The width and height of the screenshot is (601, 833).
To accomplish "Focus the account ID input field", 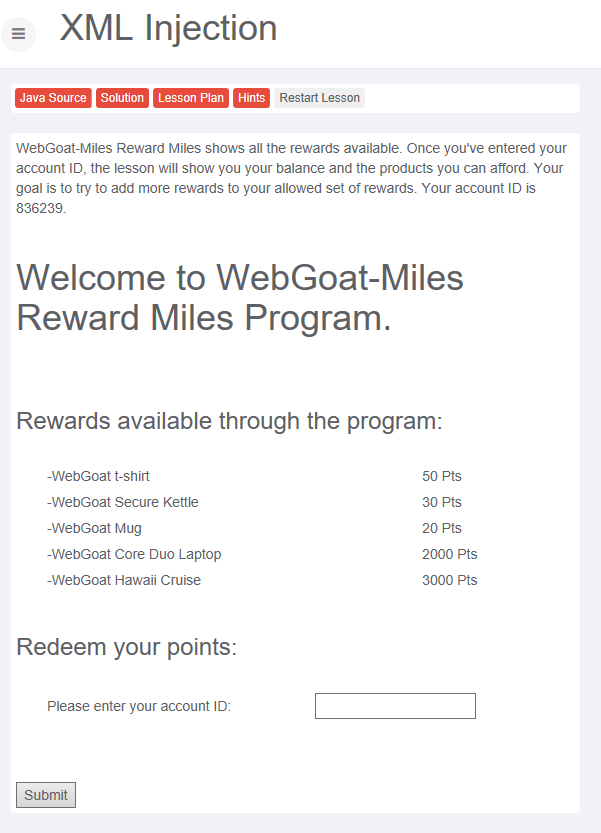I will pyautogui.click(x=395, y=706).
